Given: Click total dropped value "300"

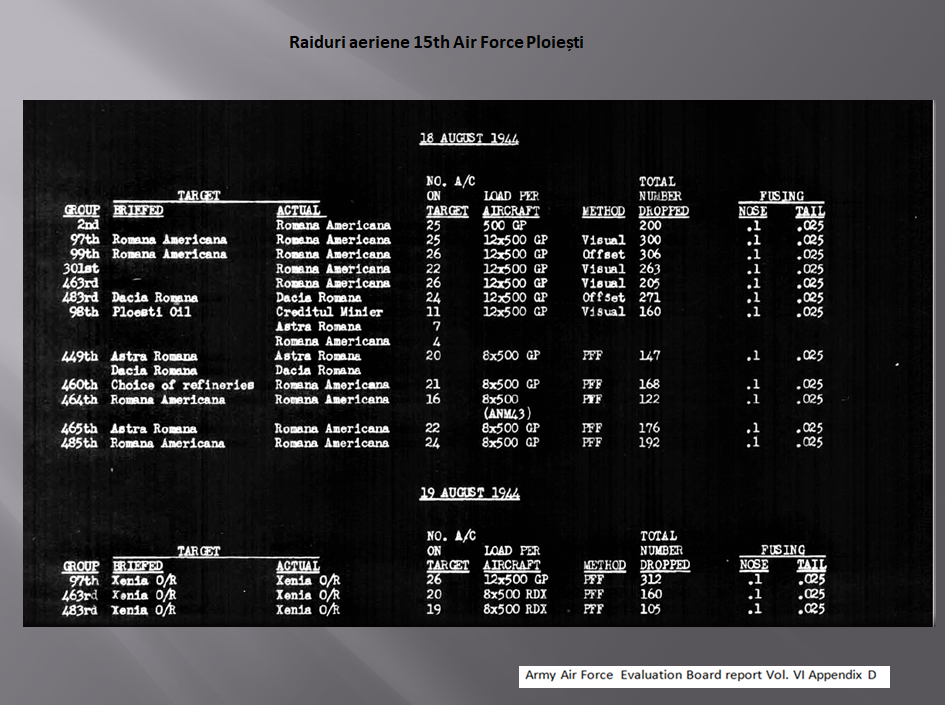Looking at the screenshot, I should point(650,239).
